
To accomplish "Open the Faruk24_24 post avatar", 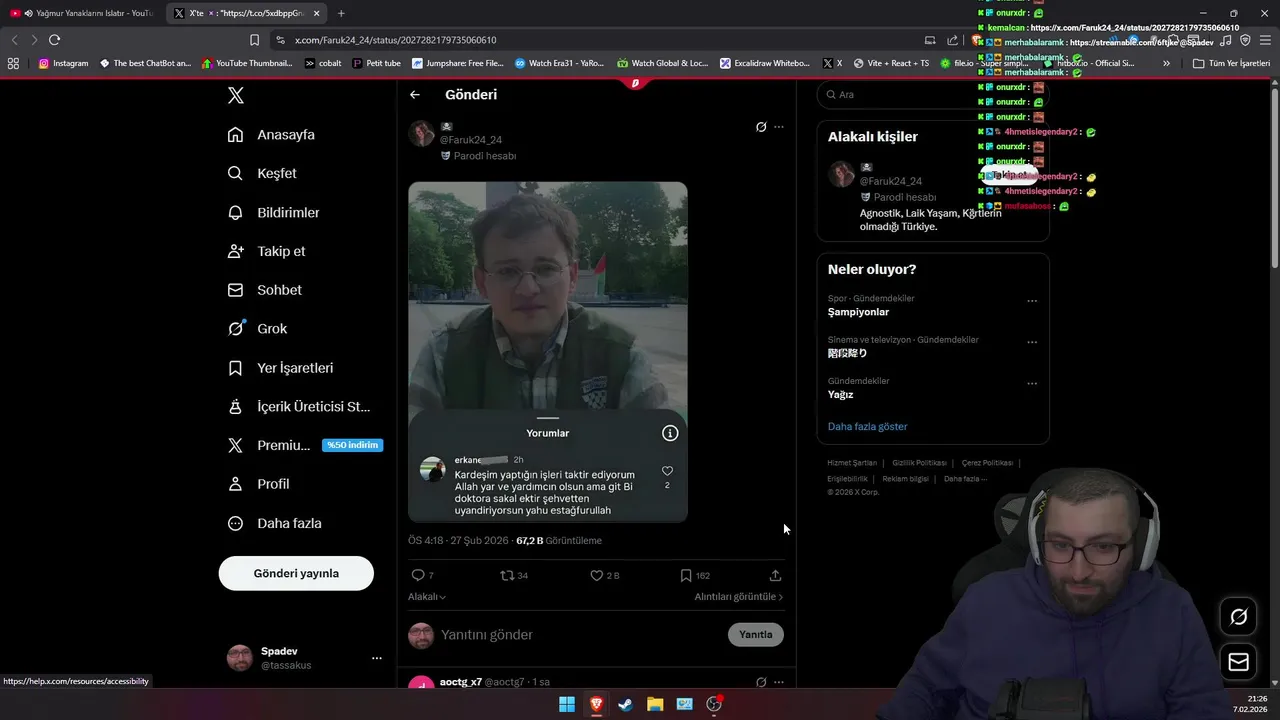I will coord(421,134).
